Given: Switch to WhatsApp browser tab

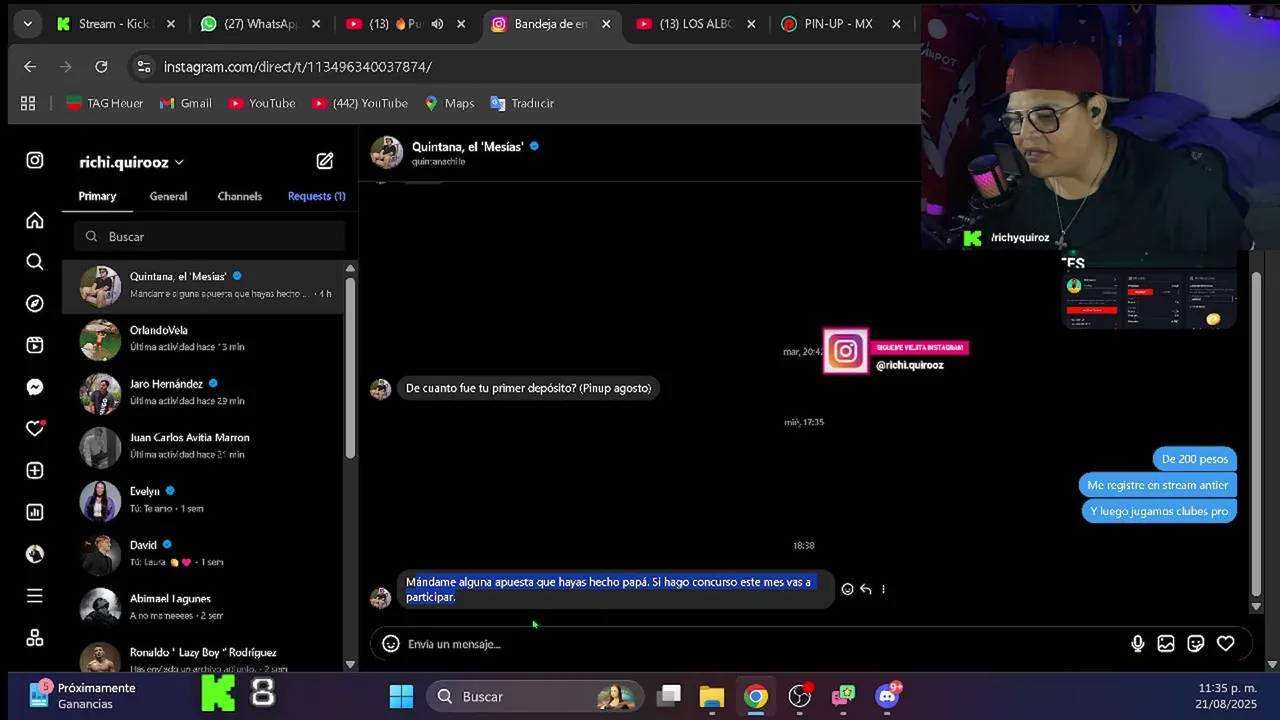Looking at the screenshot, I should 261,24.
